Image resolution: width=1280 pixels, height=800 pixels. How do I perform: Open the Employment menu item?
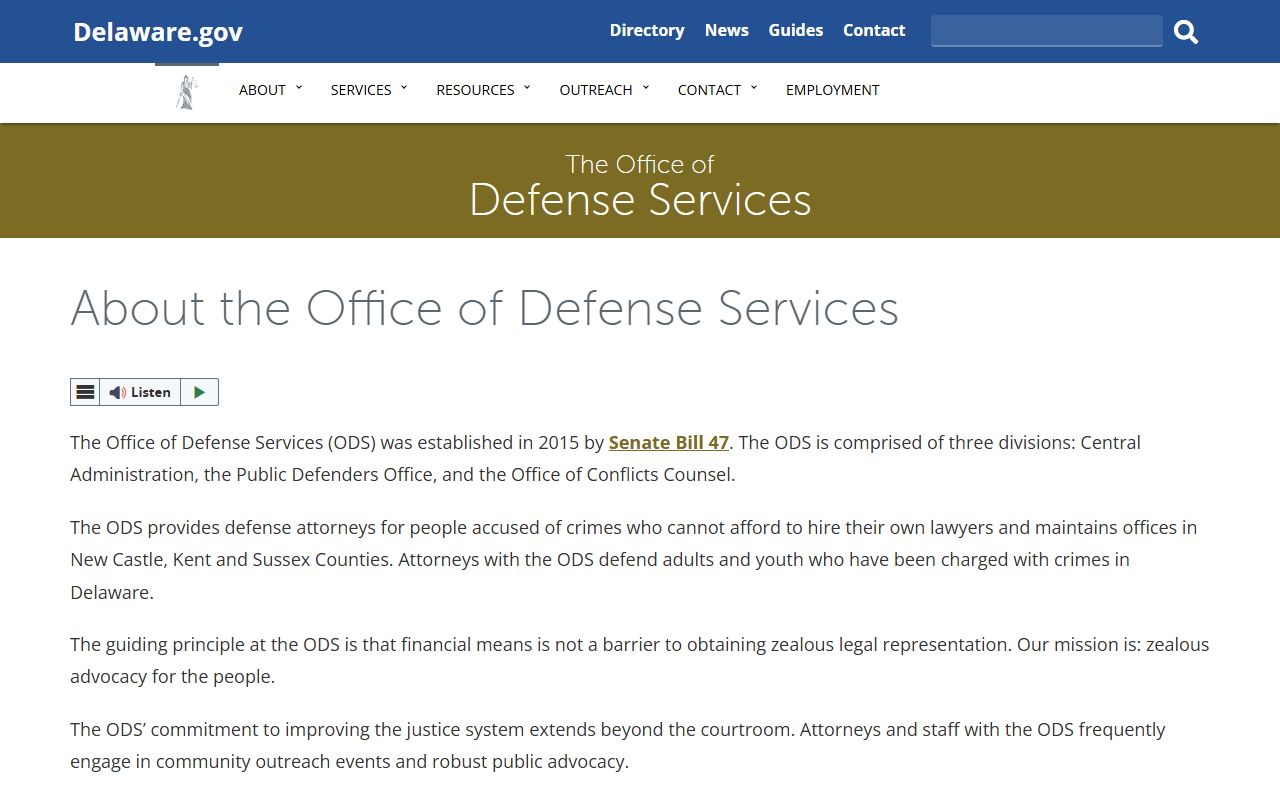833,90
